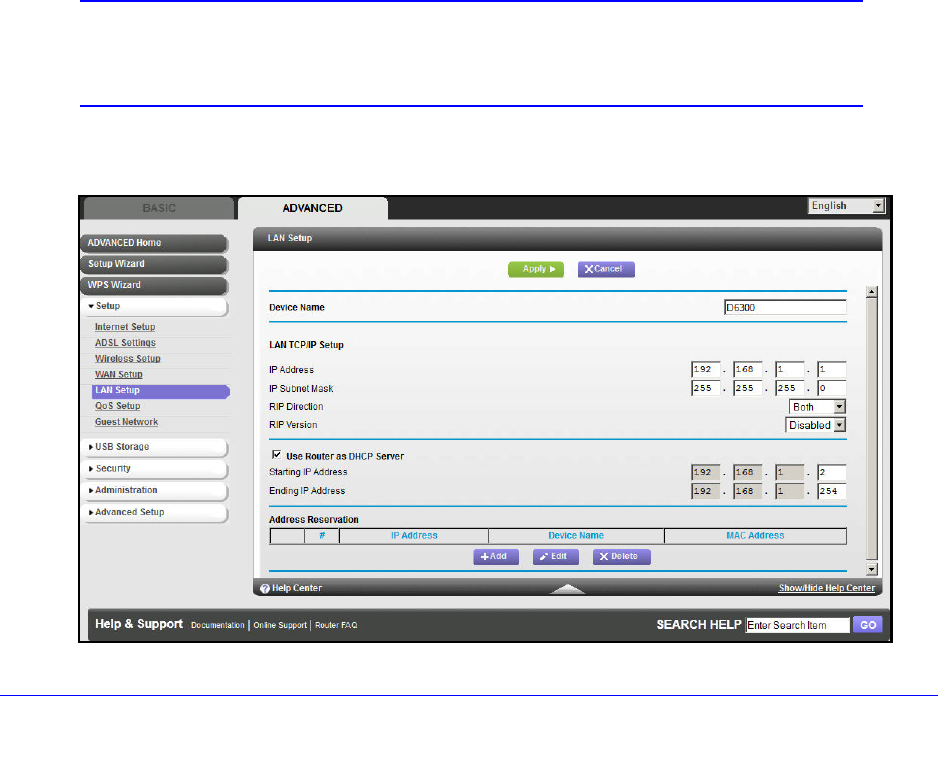Click last octet of IP Address
The image size is (939, 765).
[832, 370]
